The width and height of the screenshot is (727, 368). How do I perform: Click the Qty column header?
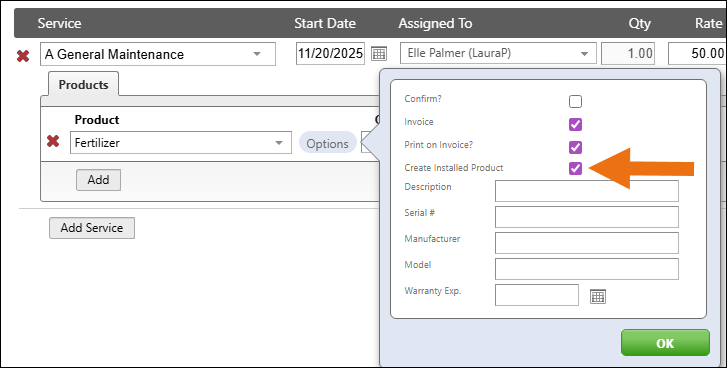point(640,23)
